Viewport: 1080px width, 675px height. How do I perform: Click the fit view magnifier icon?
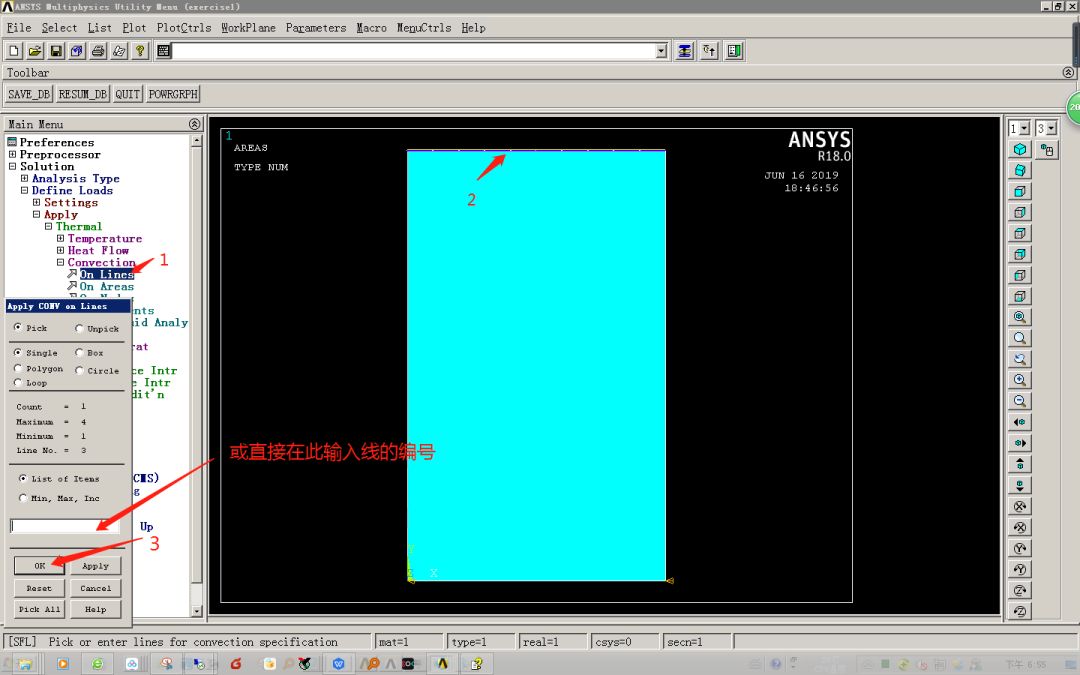tap(1019, 317)
